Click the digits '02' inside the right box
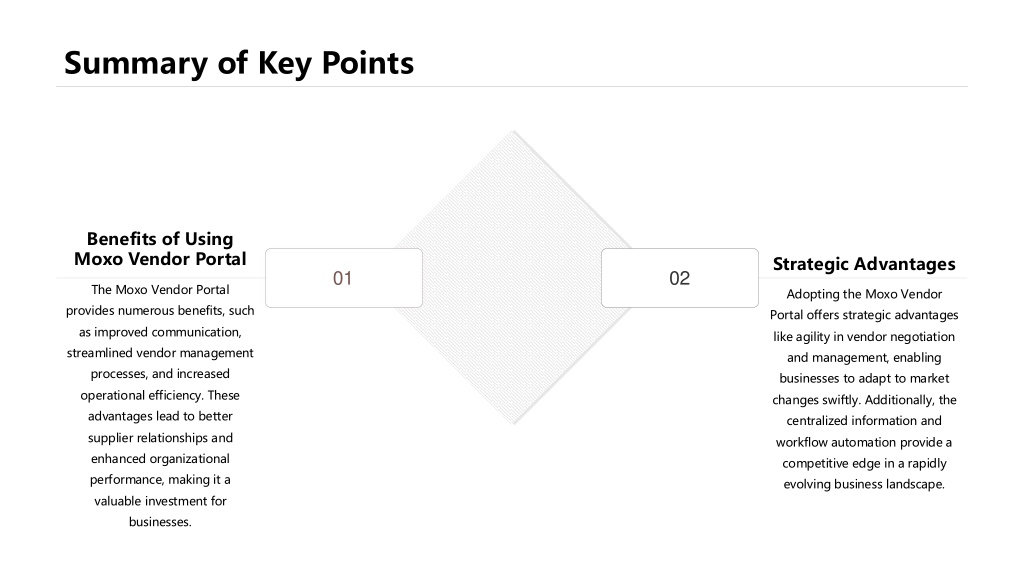Viewport: 1024px width, 576px height. 680,278
